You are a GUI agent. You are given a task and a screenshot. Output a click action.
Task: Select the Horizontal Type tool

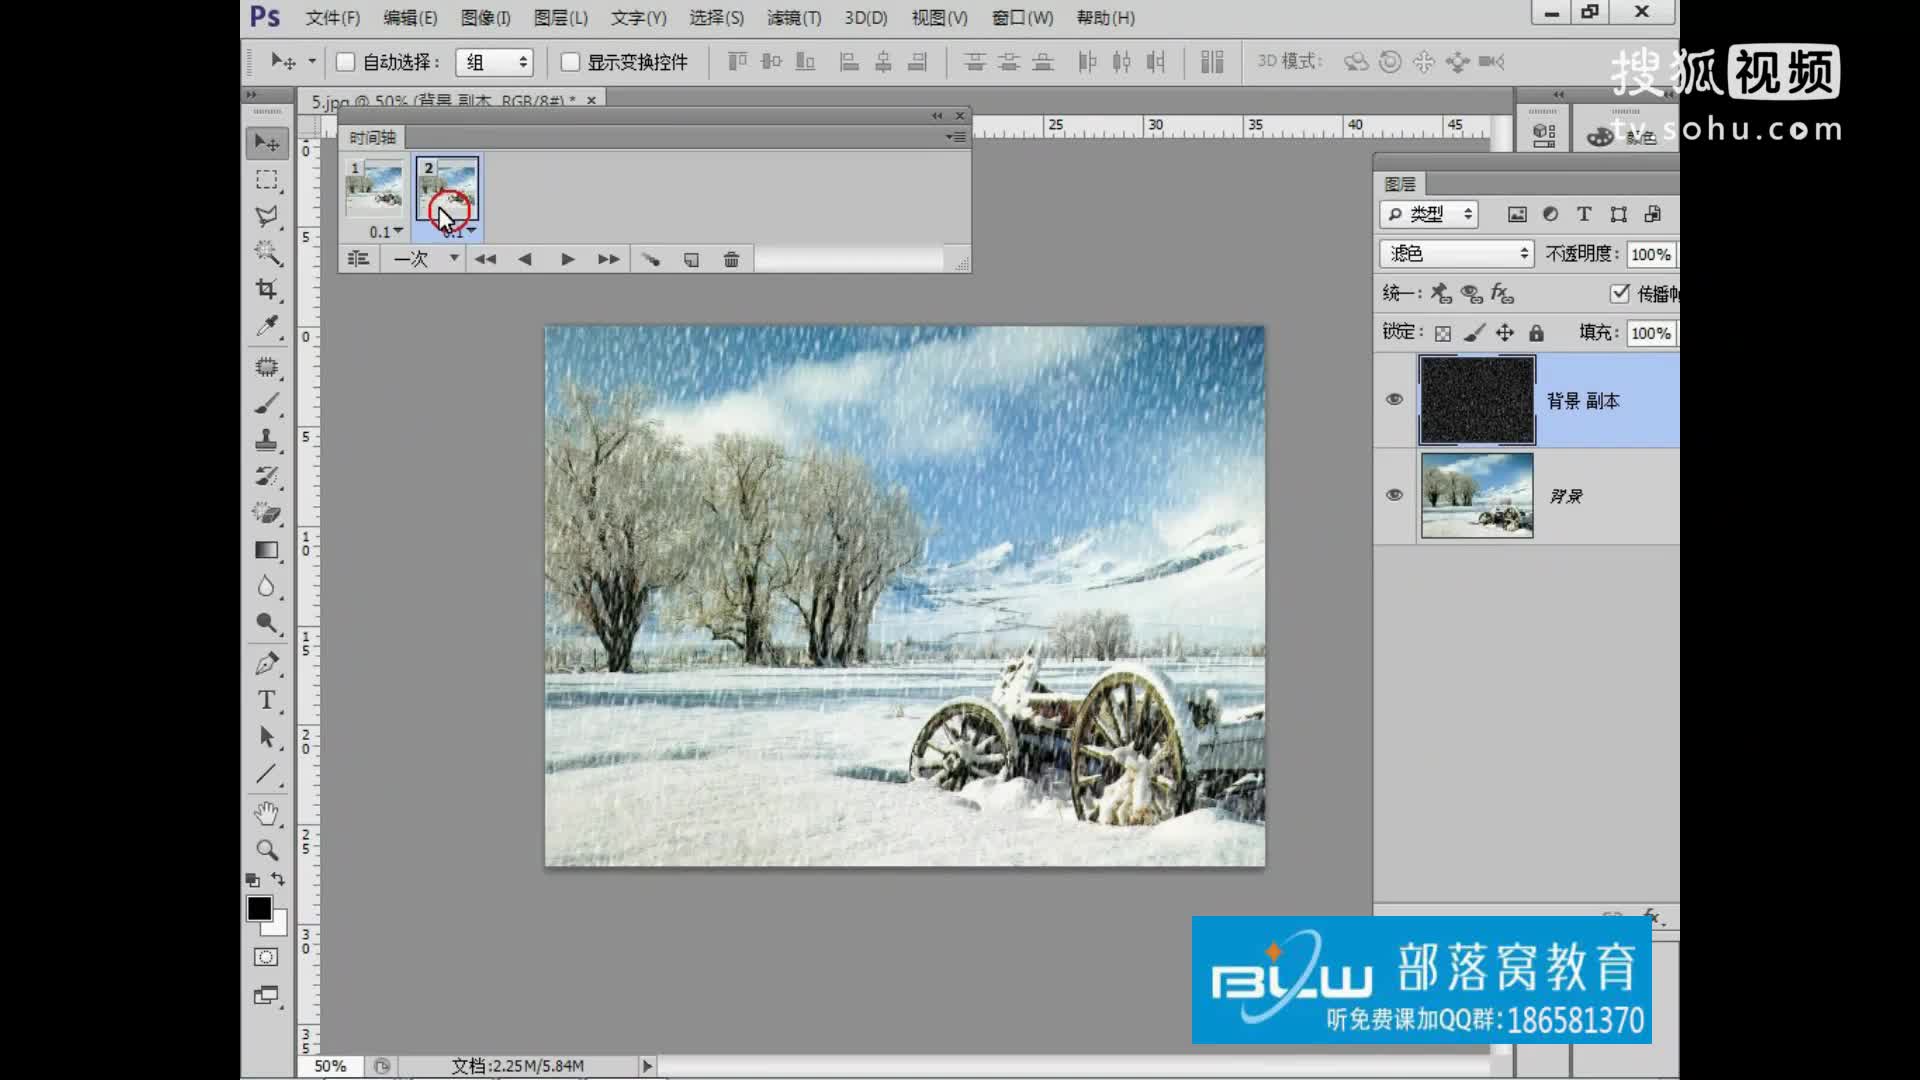pyautogui.click(x=266, y=700)
